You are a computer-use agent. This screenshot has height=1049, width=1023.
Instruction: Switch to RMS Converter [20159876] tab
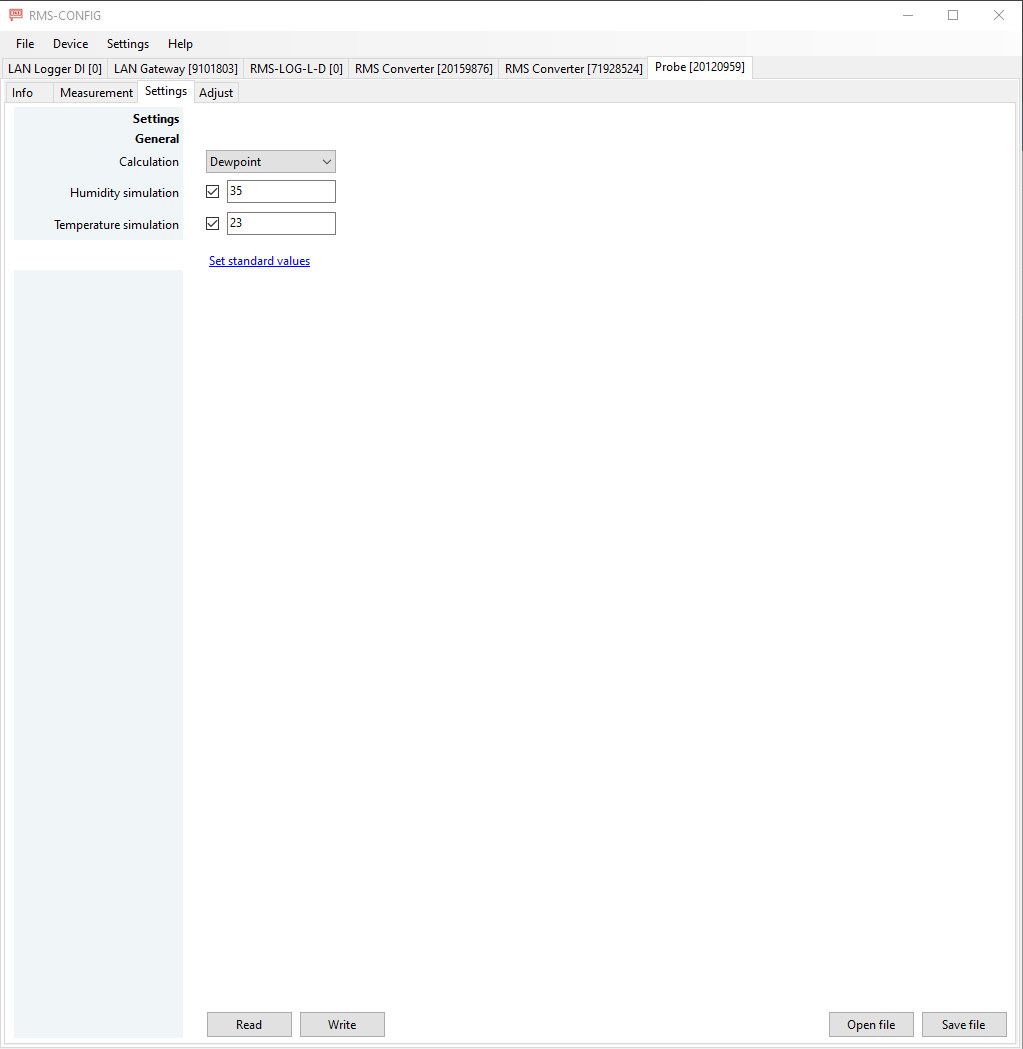[x=424, y=69]
